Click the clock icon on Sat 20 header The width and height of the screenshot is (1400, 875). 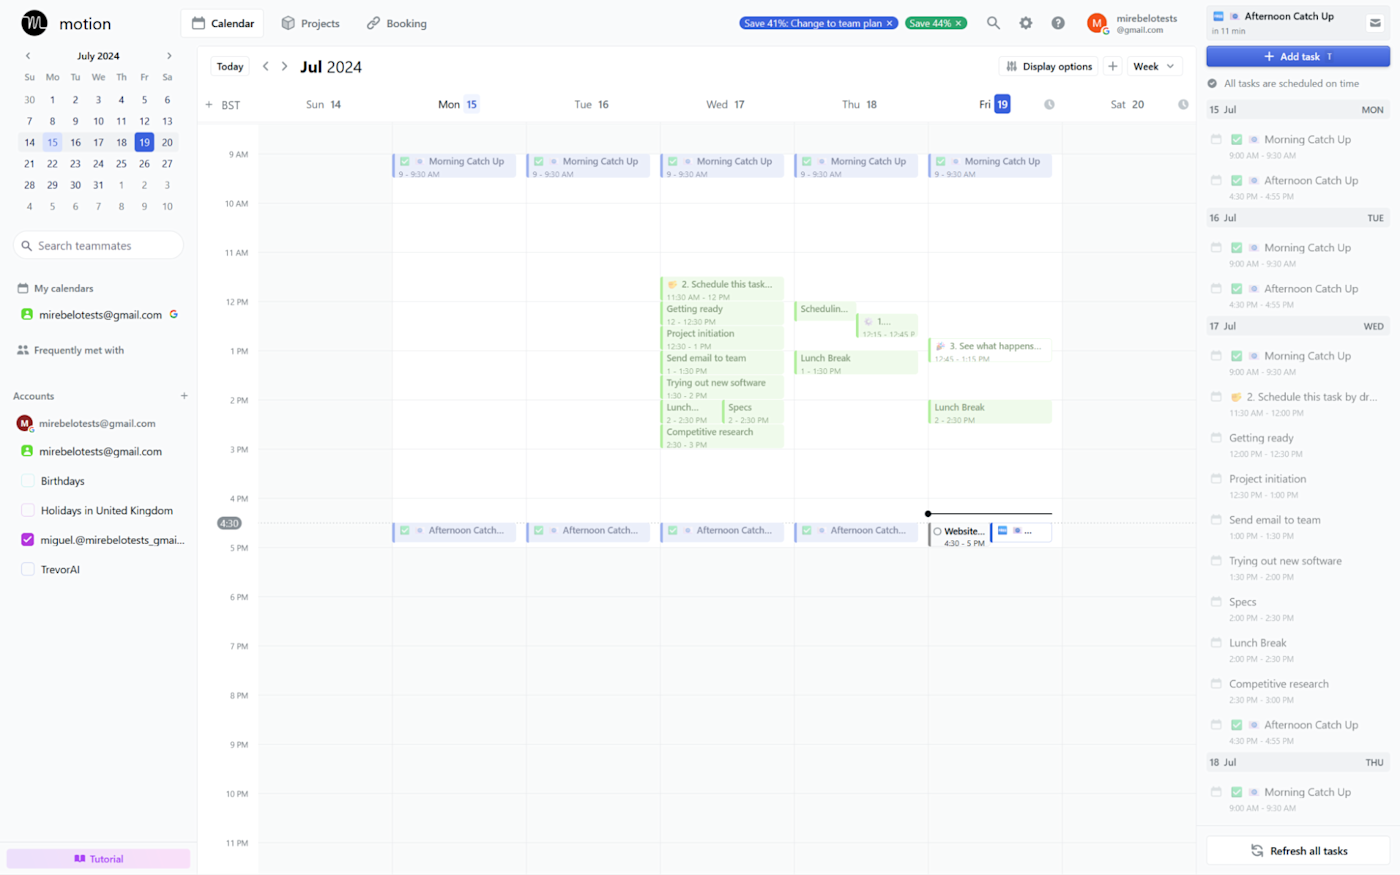tap(1183, 104)
